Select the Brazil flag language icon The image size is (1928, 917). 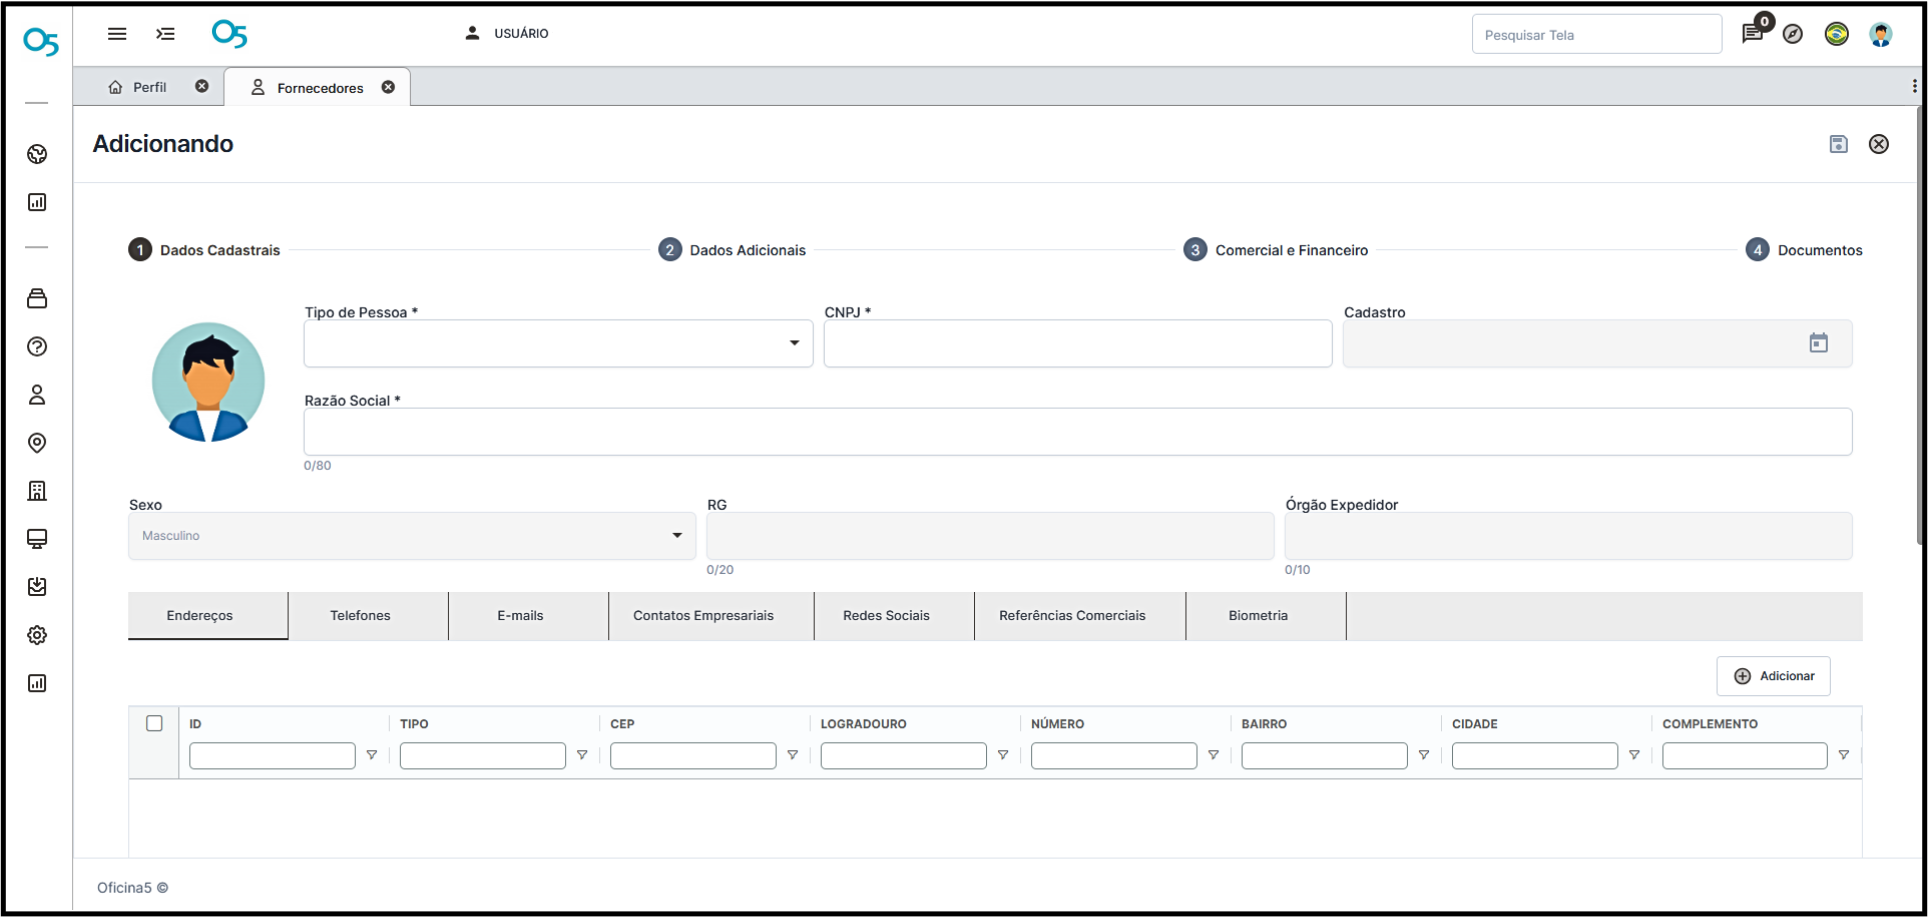(x=1836, y=34)
